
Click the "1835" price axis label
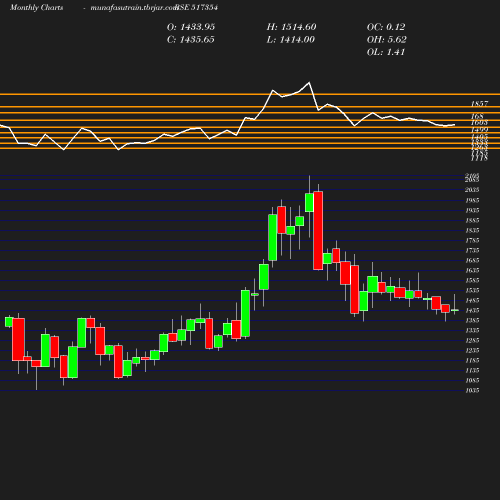click(x=472, y=230)
